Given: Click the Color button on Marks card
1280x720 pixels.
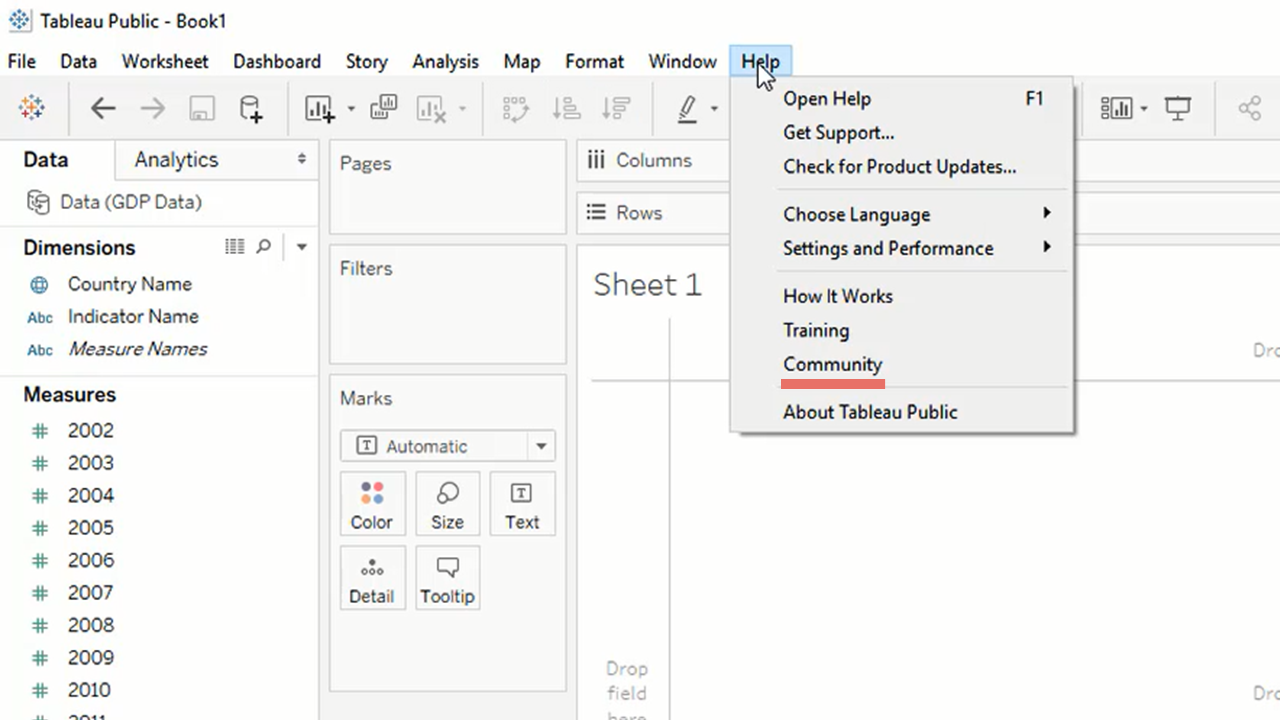Looking at the screenshot, I should (x=372, y=504).
